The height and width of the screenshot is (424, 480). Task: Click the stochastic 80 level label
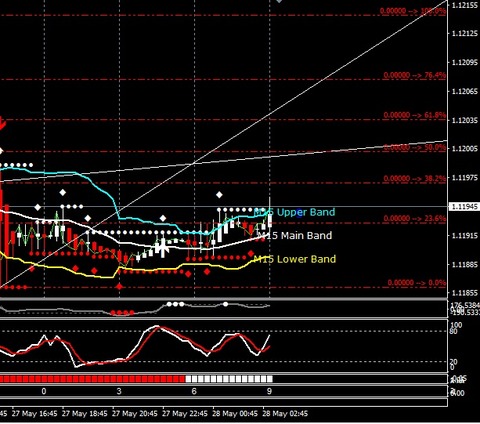coord(453,331)
